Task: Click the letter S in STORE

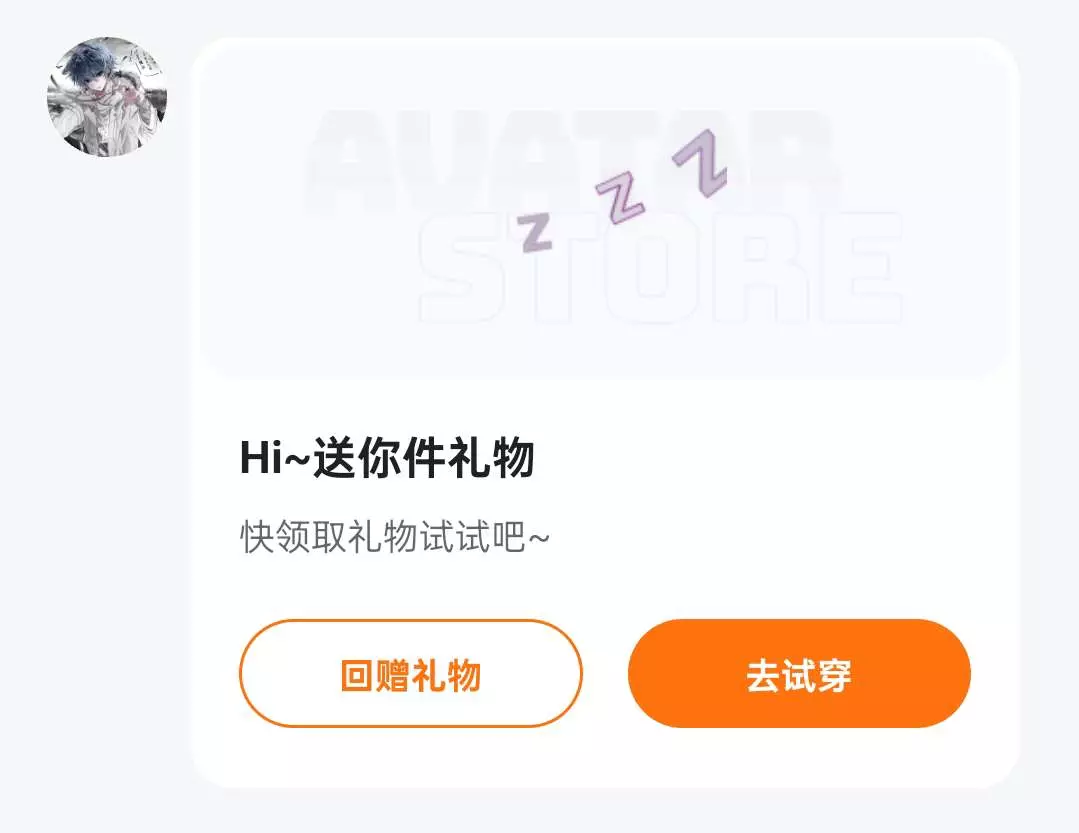Action: click(460, 268)
